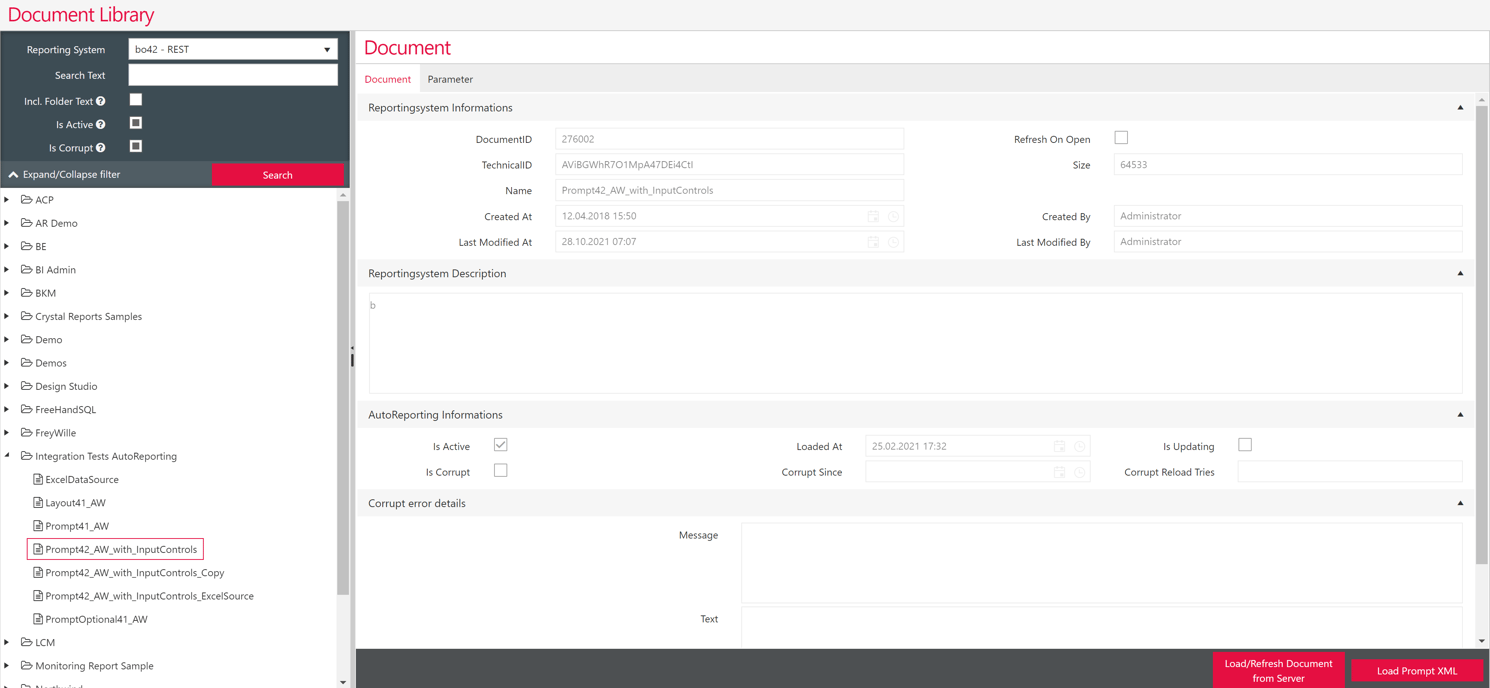Screen dimensions: 1490x688
Task: Open calendar picker for Created At
Action: (873, 216)
